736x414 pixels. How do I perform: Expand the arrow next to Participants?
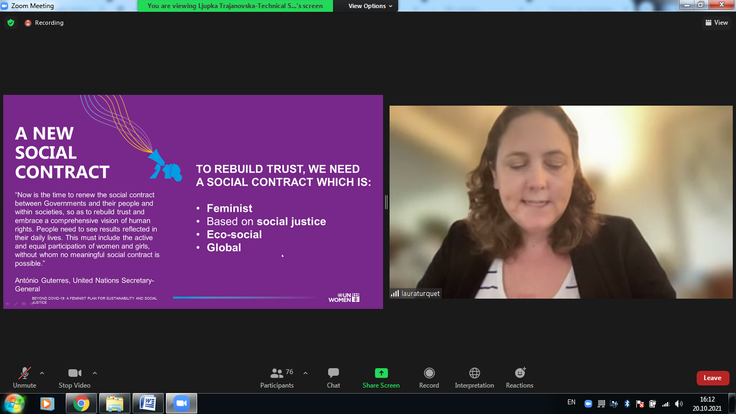[x=305, y=372]
